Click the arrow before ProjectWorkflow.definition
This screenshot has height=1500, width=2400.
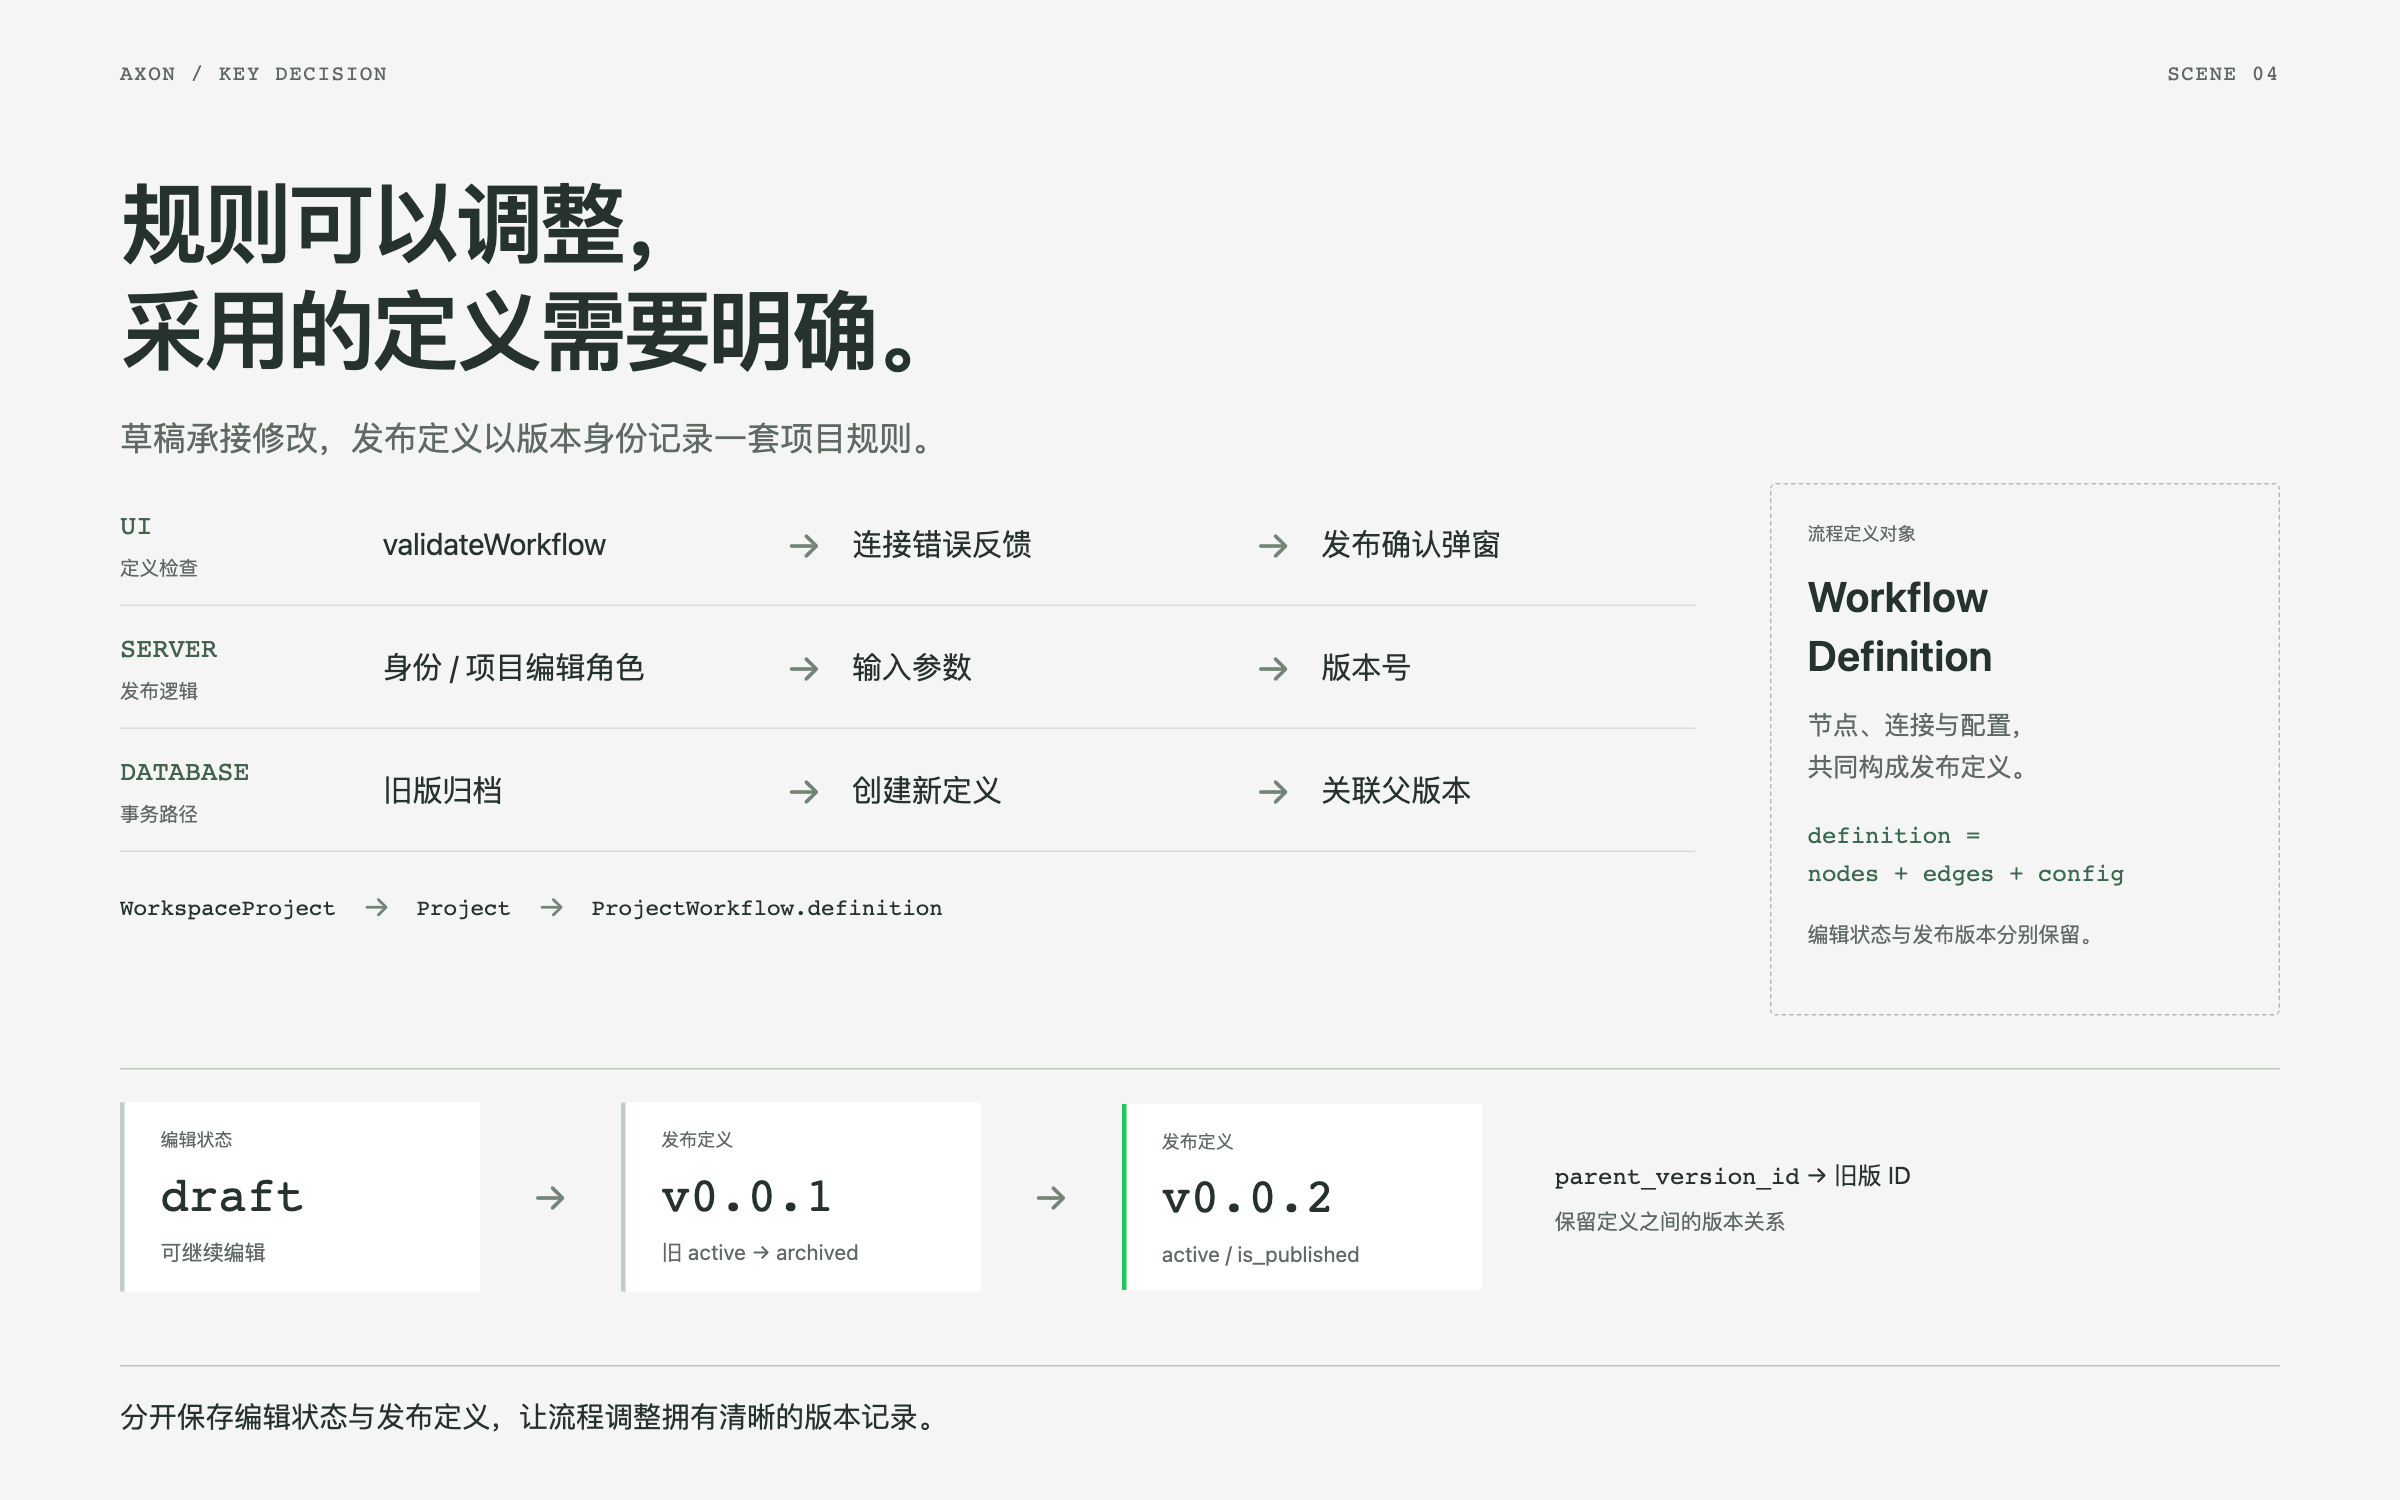(552, 908)
